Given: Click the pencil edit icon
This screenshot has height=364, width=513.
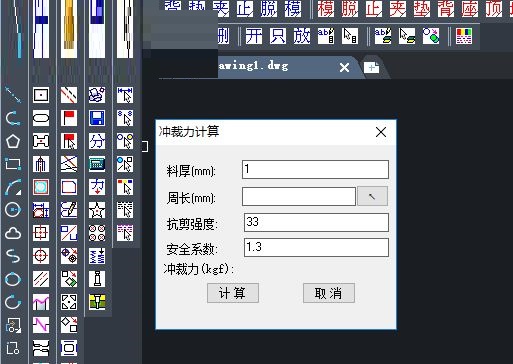Looking at the screenshot, I should (69, 210).
